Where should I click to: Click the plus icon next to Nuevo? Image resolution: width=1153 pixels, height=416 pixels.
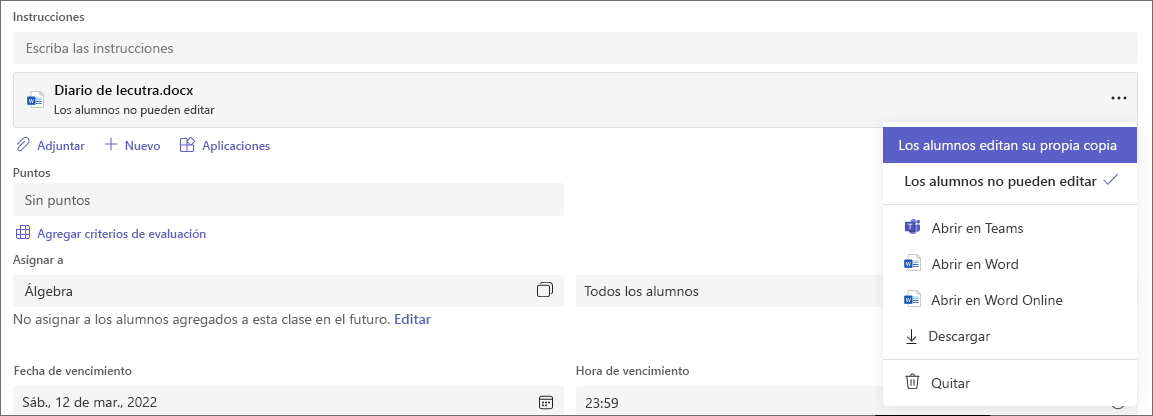tap(110, 145)
